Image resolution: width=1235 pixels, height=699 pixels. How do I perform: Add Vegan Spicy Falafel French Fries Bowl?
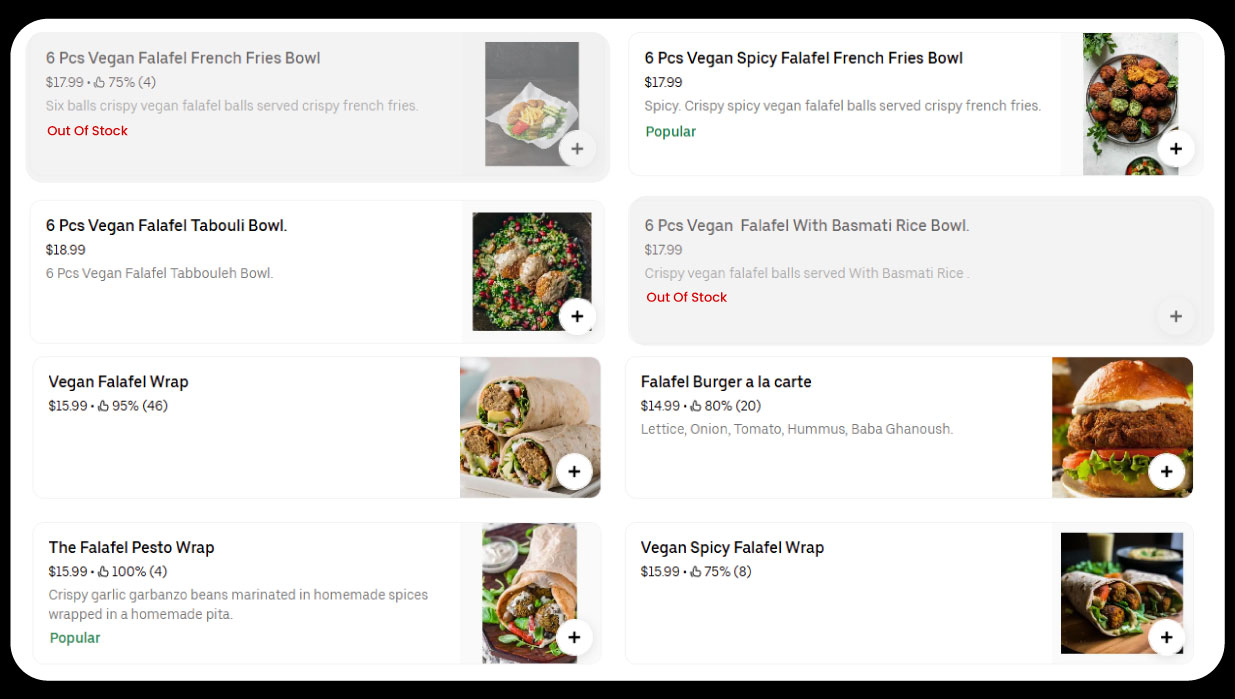[1175, 149]
